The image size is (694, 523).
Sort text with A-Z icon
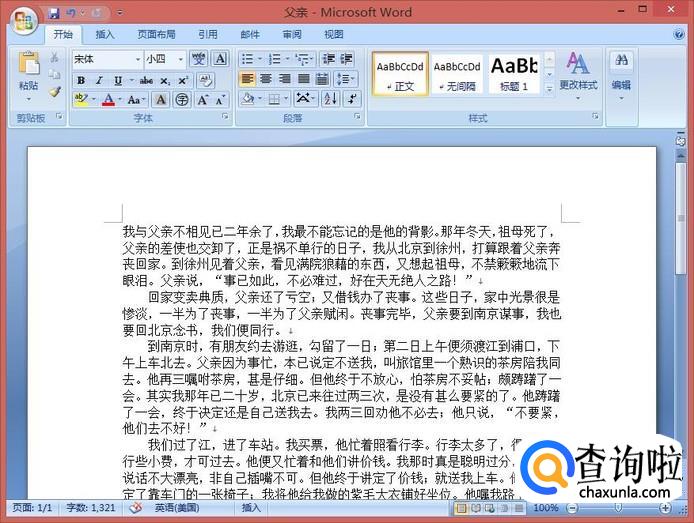pyautogui.click(x=330, y=99)
